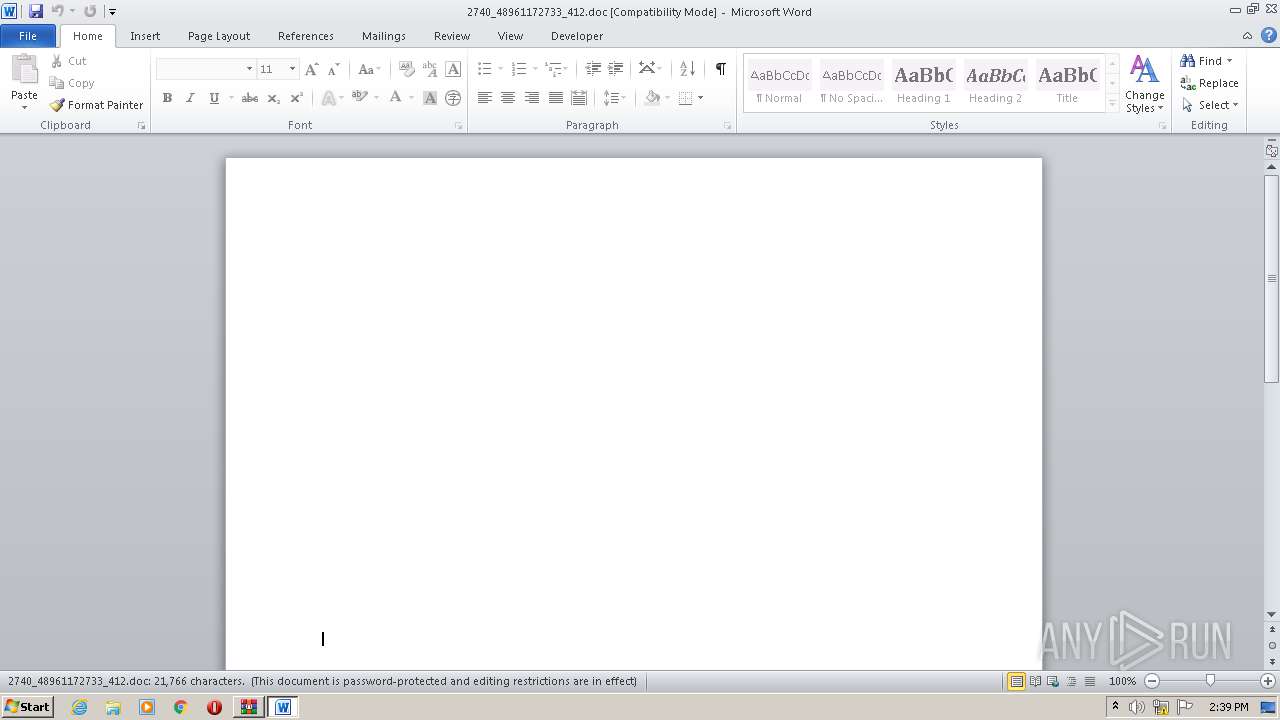This screenshot has height=720, width=1280.
Task: Switch to the Mailings tab
Action: coord(384,36)
